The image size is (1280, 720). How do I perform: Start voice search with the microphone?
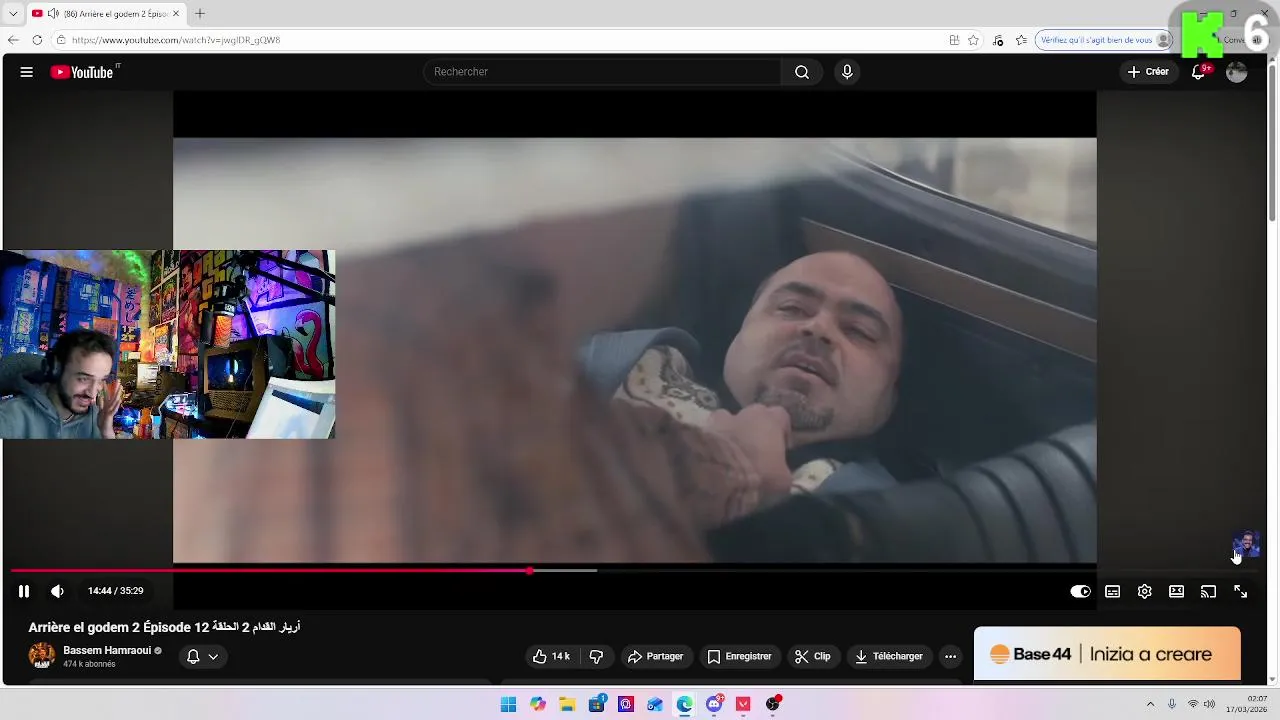coord(847,72)
